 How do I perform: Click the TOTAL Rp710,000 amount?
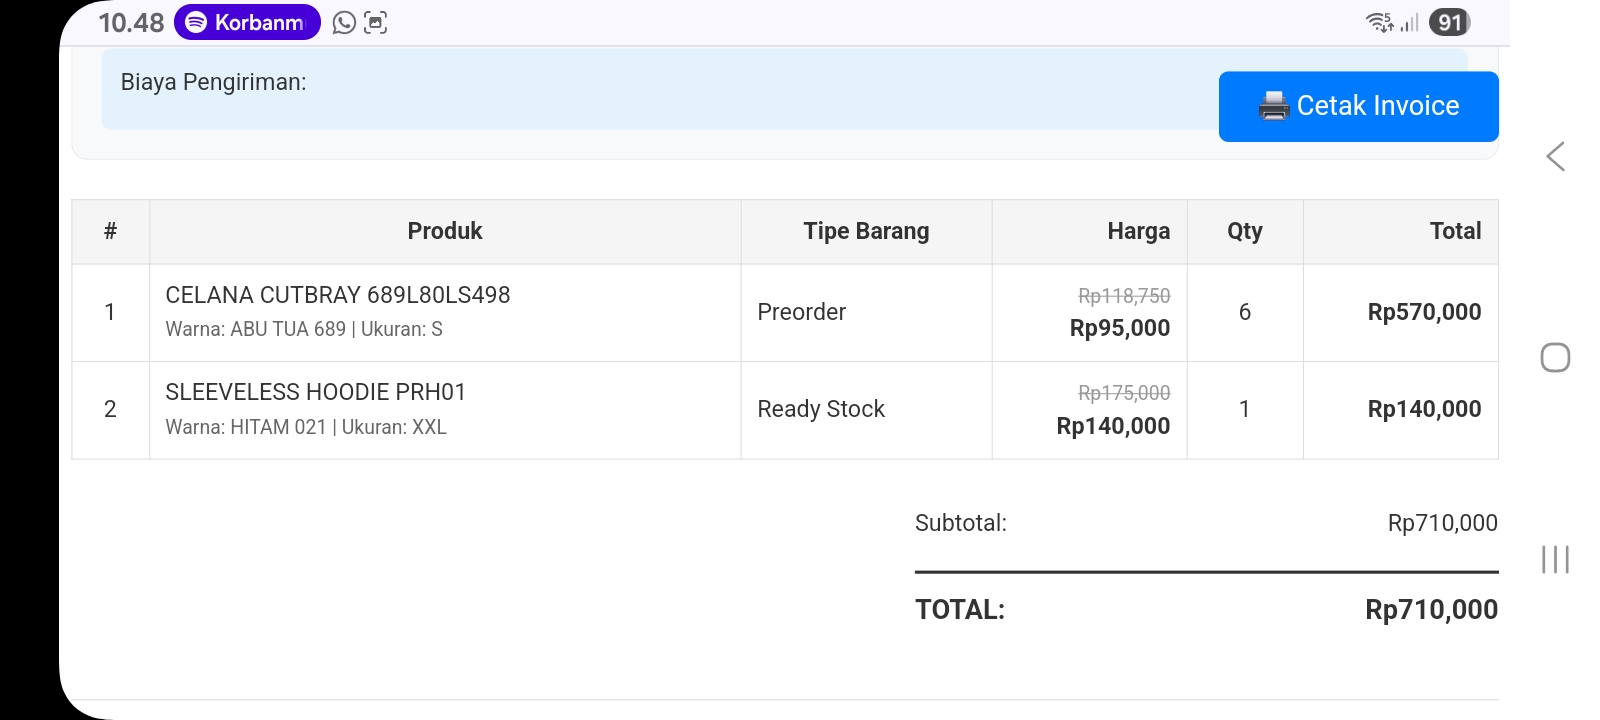[1431, 610]
